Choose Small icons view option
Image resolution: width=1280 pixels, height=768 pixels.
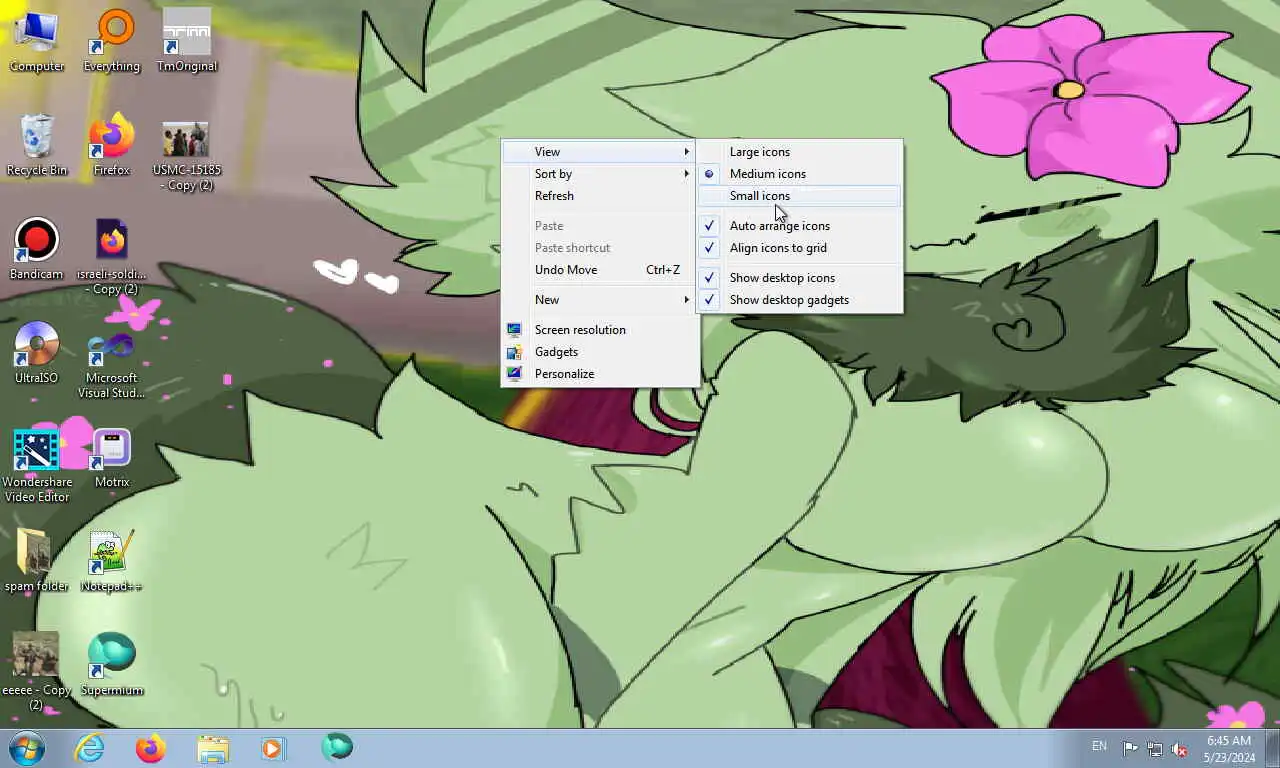point(800,196)
